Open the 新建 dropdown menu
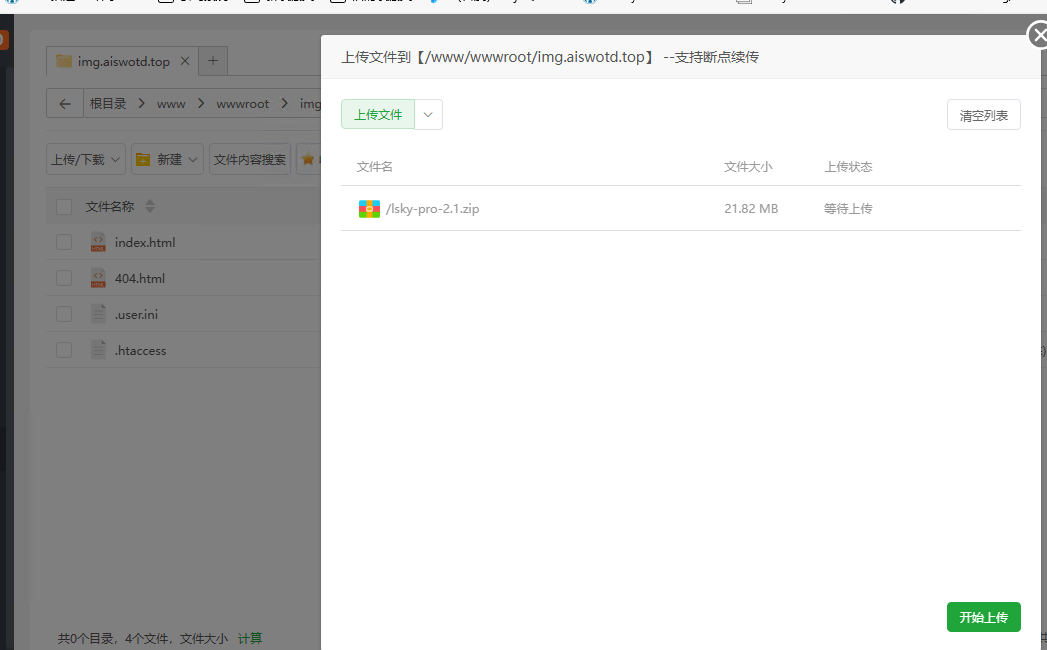 tap(168, 159)
